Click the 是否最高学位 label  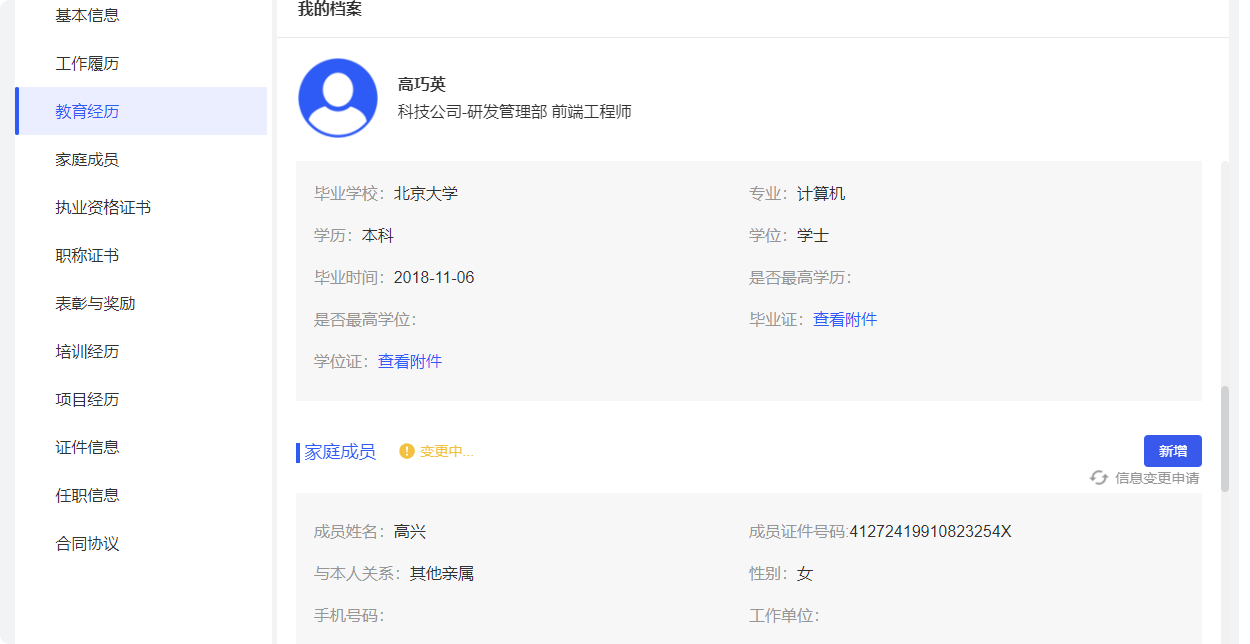point(366,320)
